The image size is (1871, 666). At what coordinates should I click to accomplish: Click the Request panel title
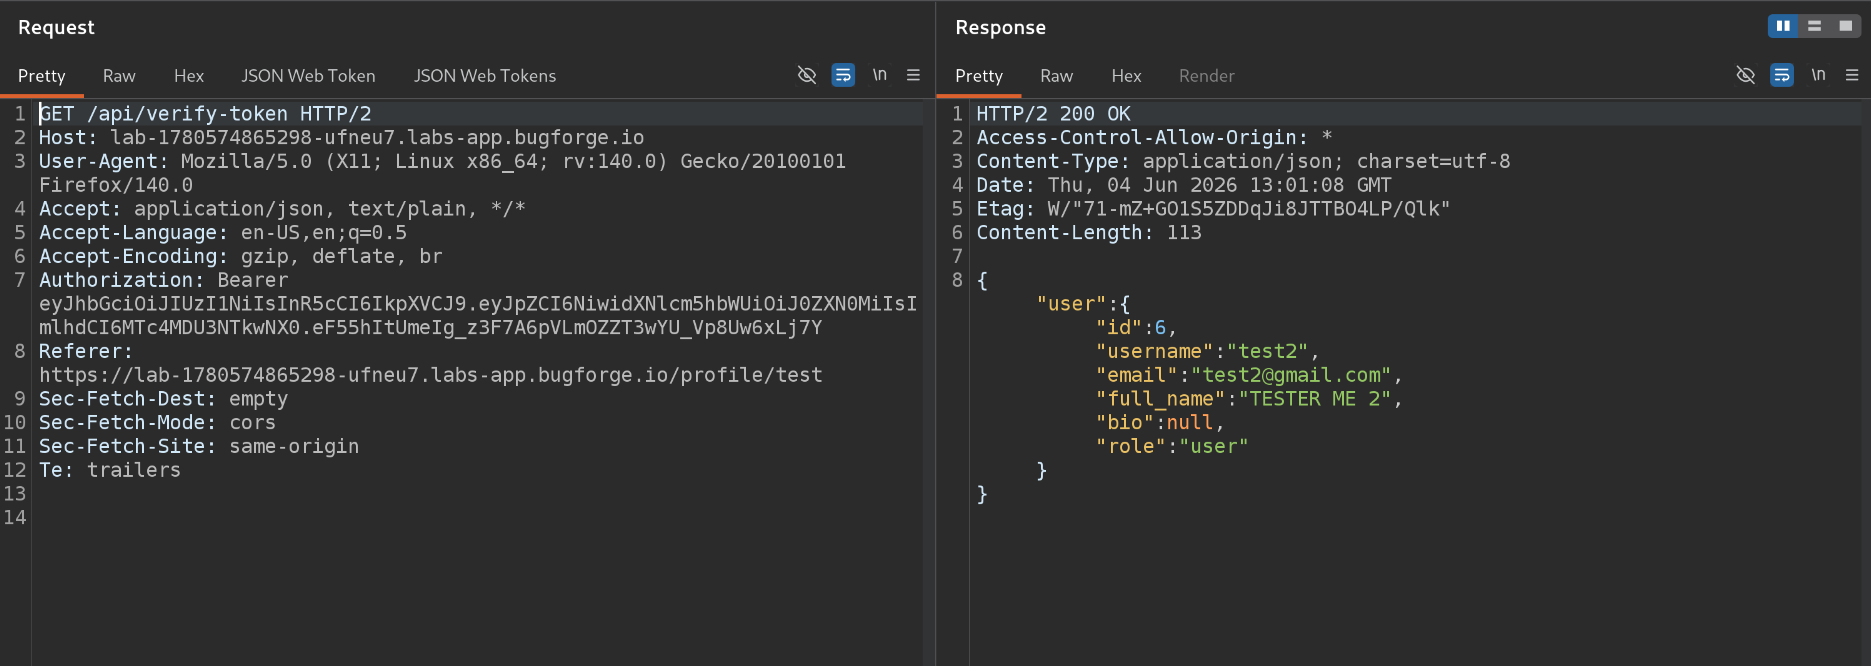point(56,28)
